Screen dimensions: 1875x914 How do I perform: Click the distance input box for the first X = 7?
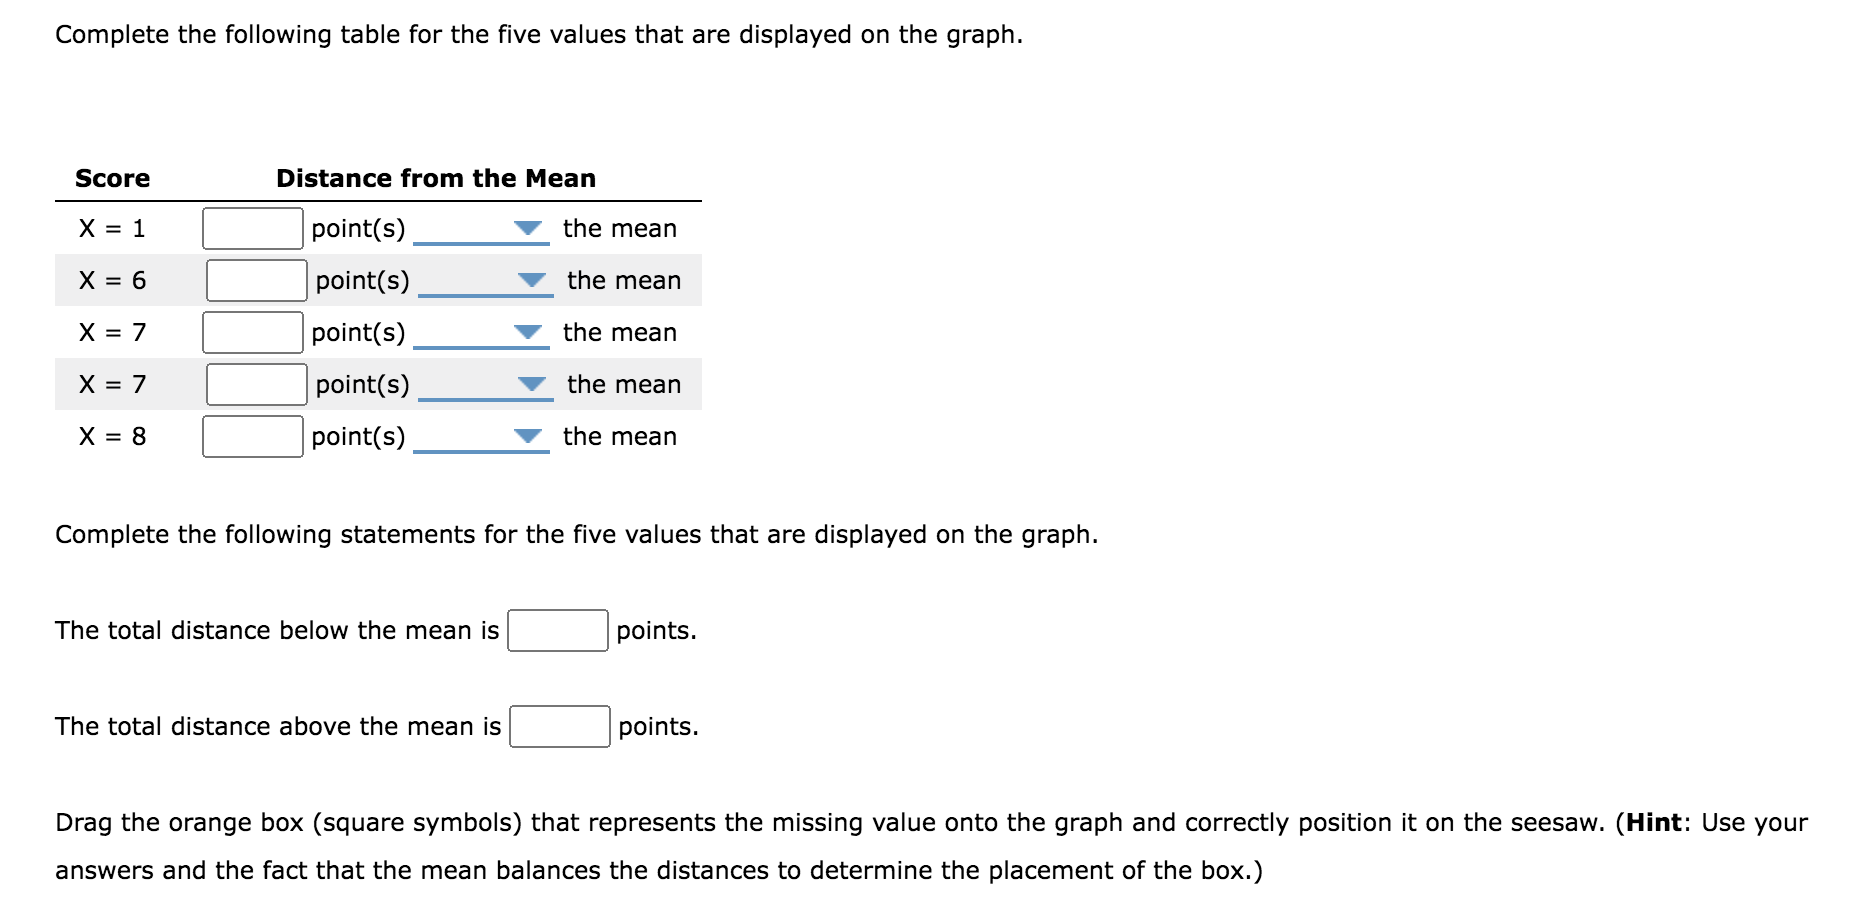coord(253,332)
